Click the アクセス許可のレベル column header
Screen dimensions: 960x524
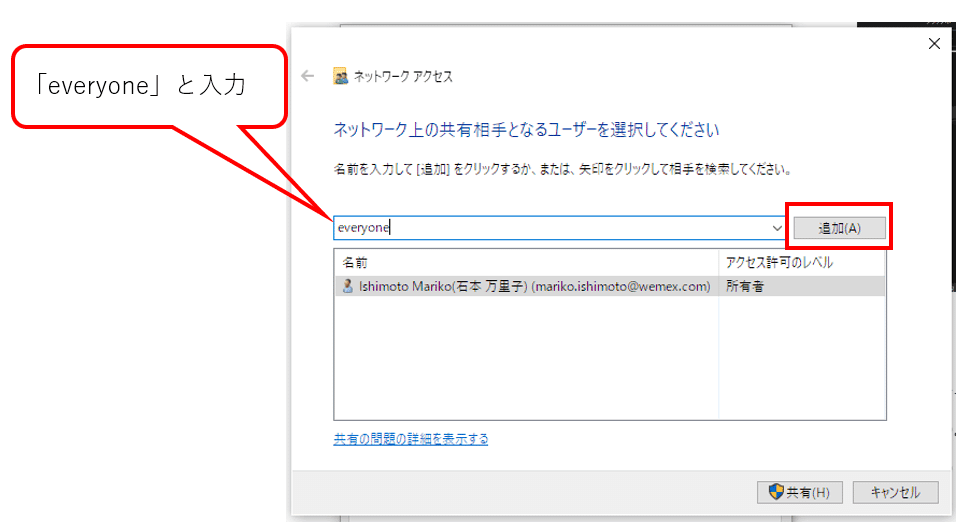click(802, 263)
